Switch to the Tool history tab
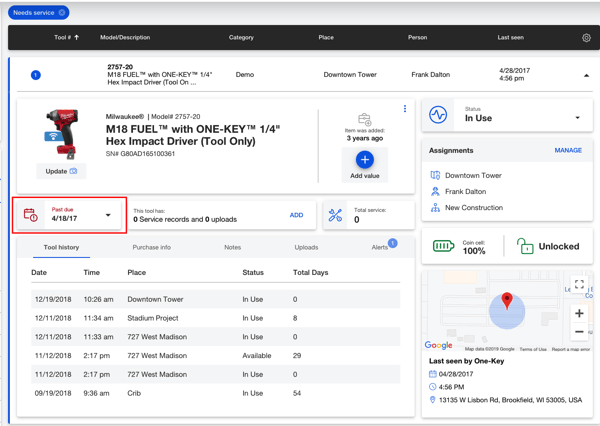 pyautogui.click(x=61, y=247)
